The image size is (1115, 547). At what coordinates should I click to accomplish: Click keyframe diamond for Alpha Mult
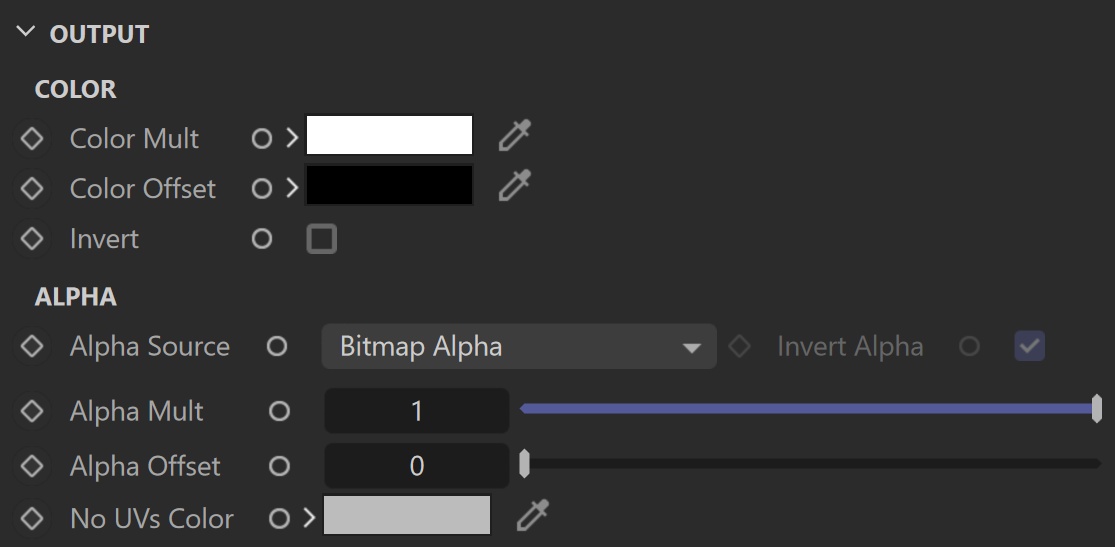[x=32, y=411]
